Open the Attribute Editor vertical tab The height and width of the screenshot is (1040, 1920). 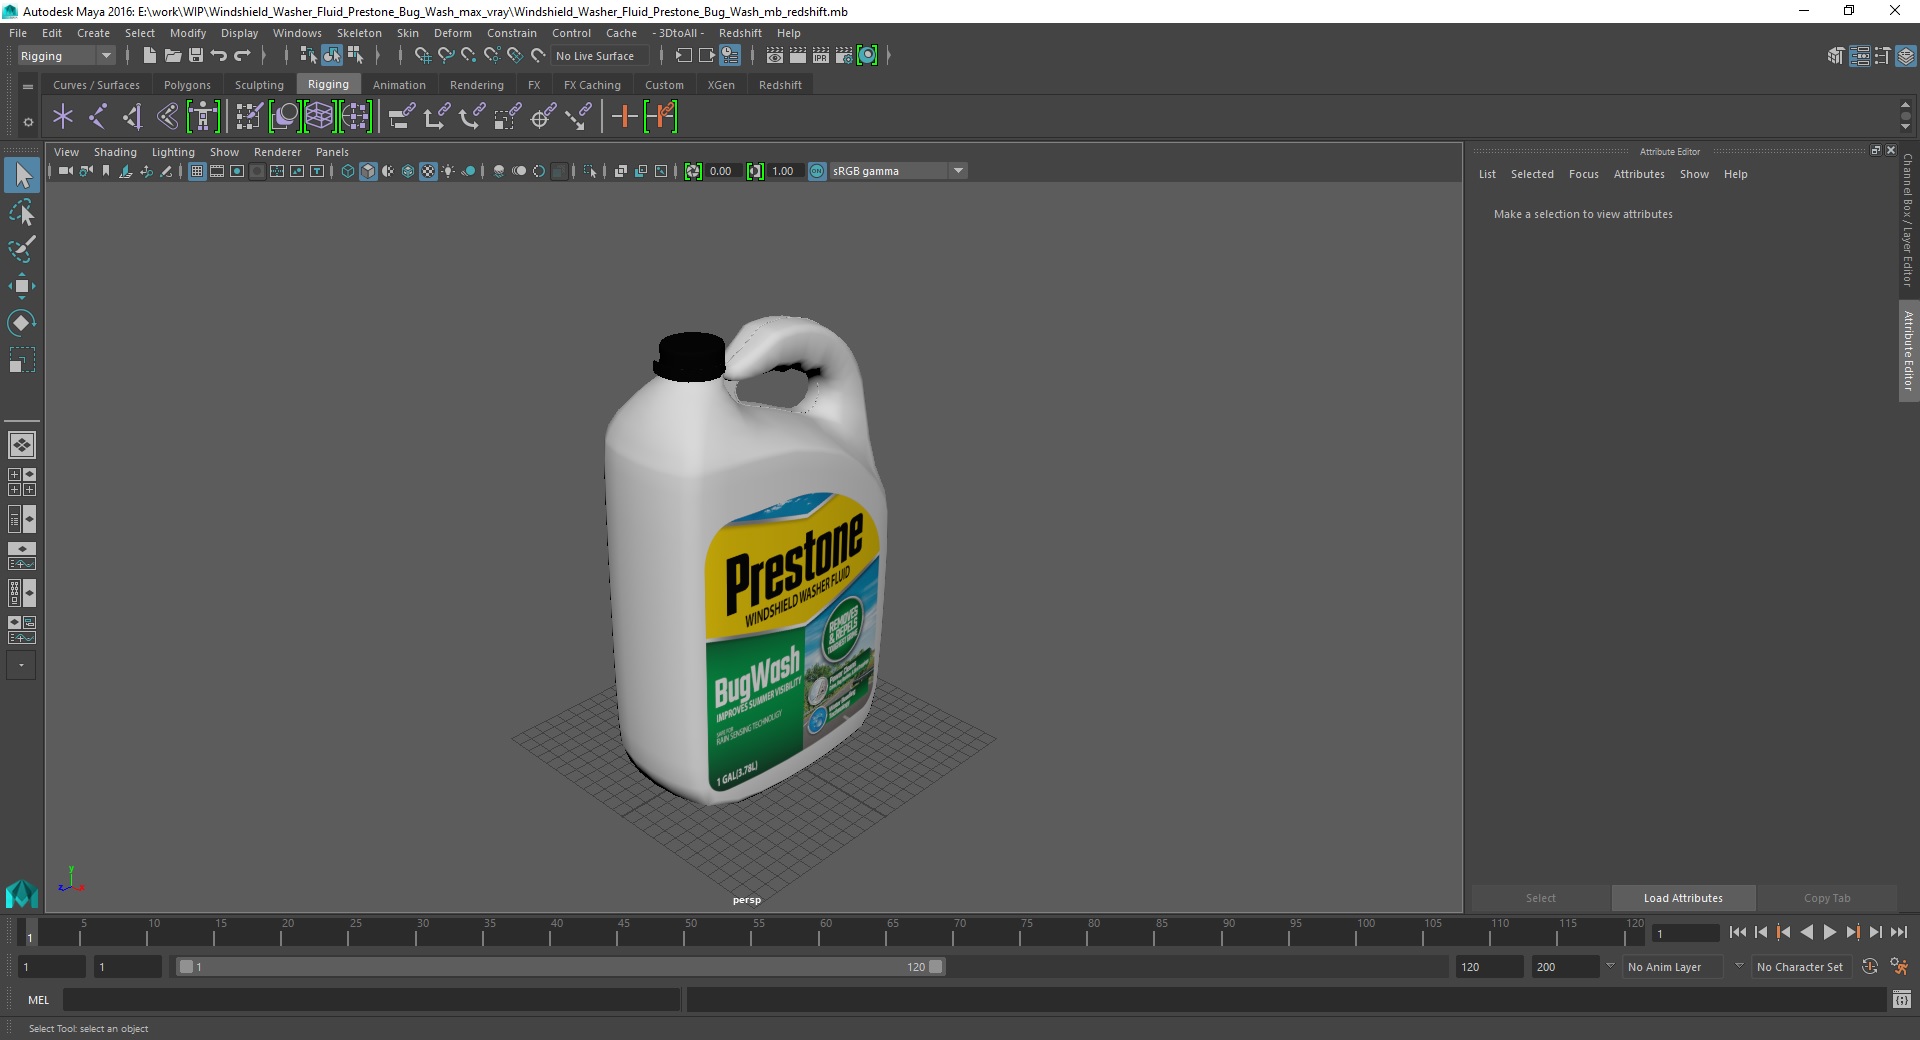(1909, 351)
